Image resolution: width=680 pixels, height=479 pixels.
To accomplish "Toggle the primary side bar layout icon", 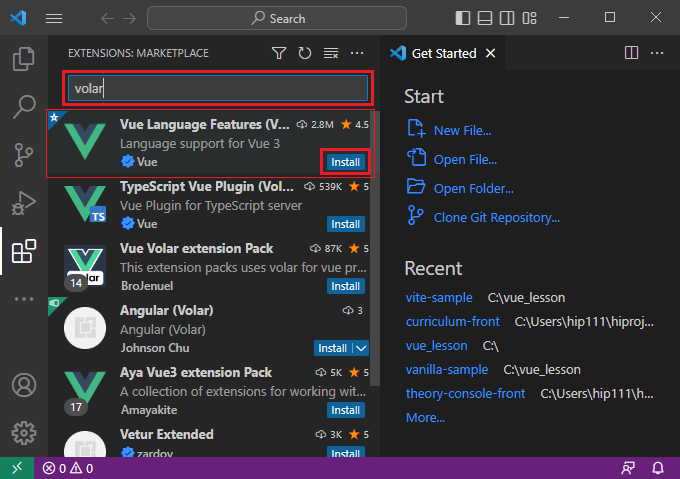I will 463,18.
